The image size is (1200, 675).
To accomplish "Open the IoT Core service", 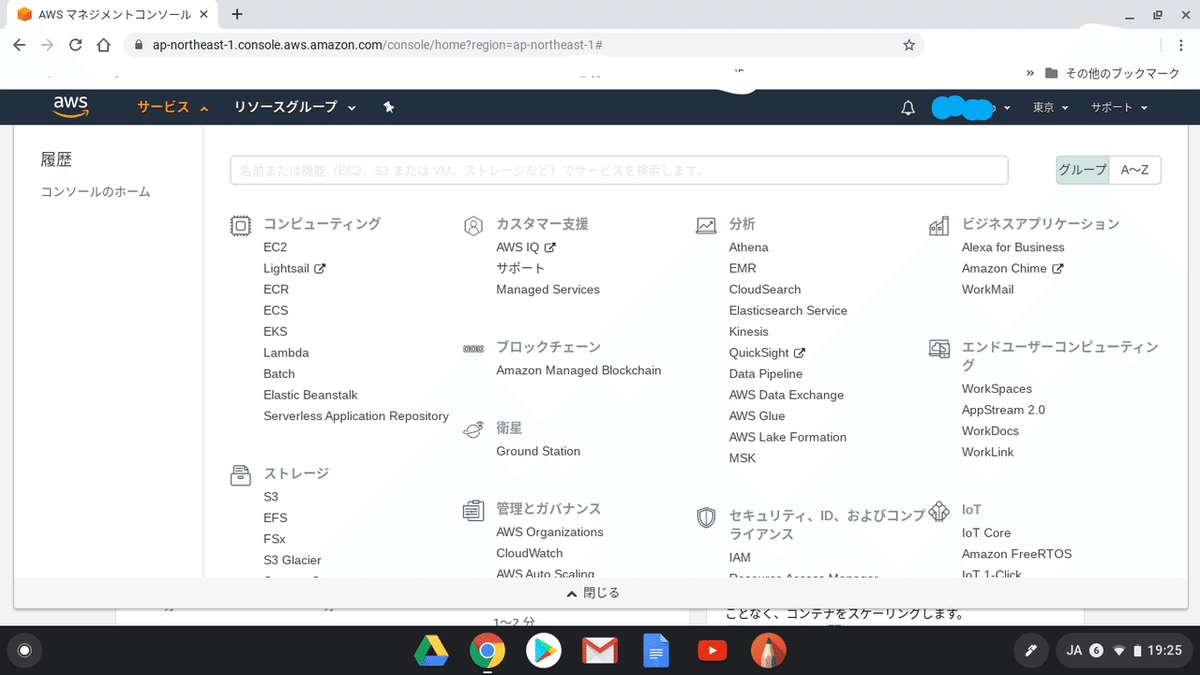I will click(986, 533).
